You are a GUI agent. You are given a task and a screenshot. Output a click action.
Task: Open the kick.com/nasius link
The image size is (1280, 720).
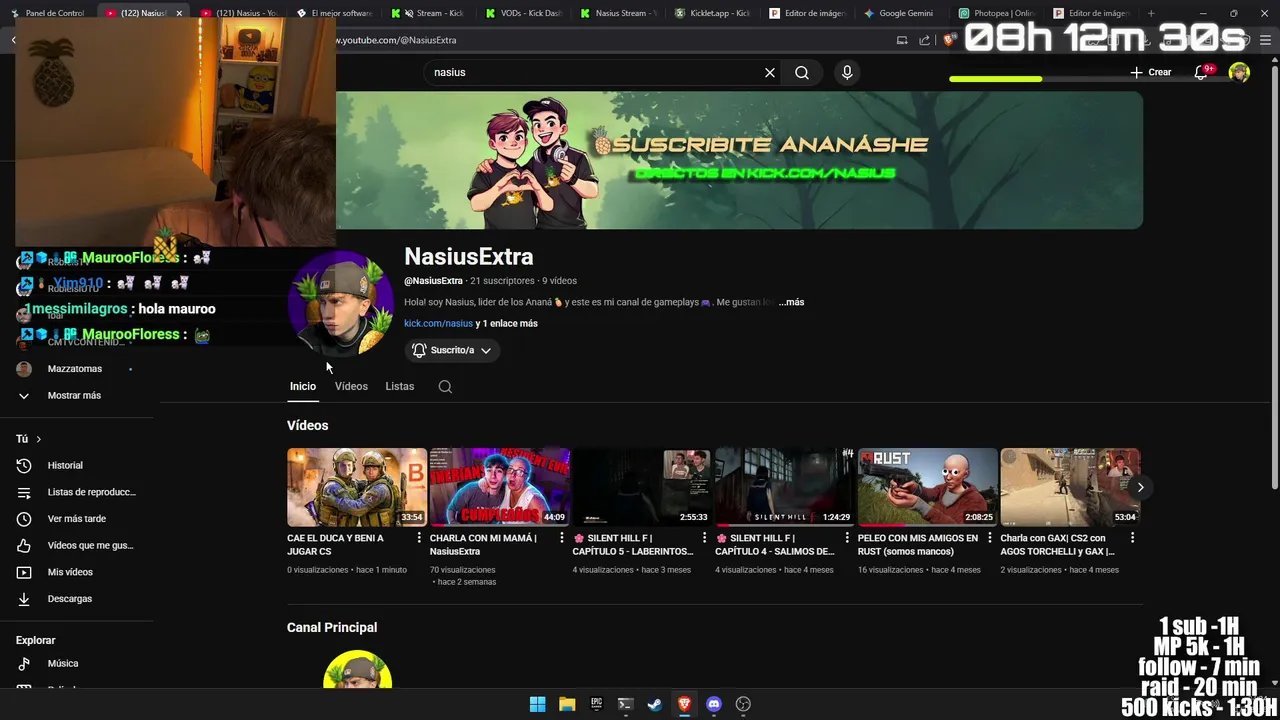(x=438, y=323)
